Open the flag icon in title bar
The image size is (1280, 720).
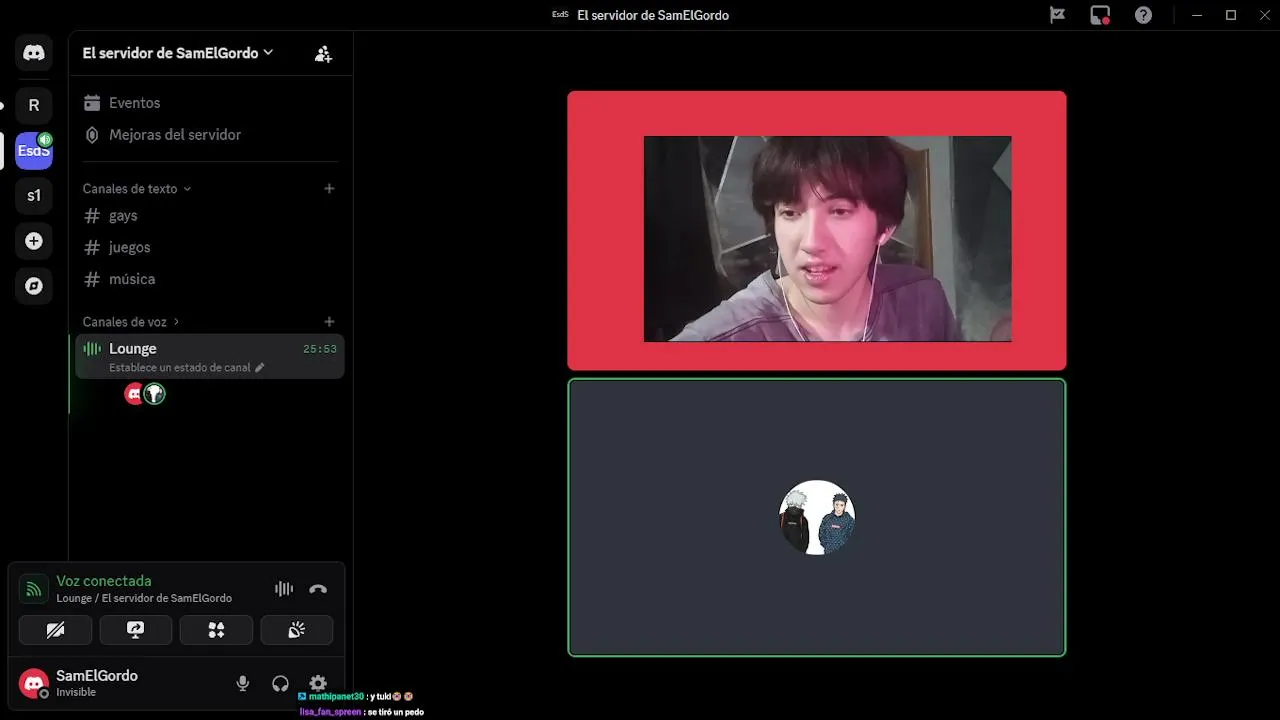pyautogui.click(x=1057, y=15)
